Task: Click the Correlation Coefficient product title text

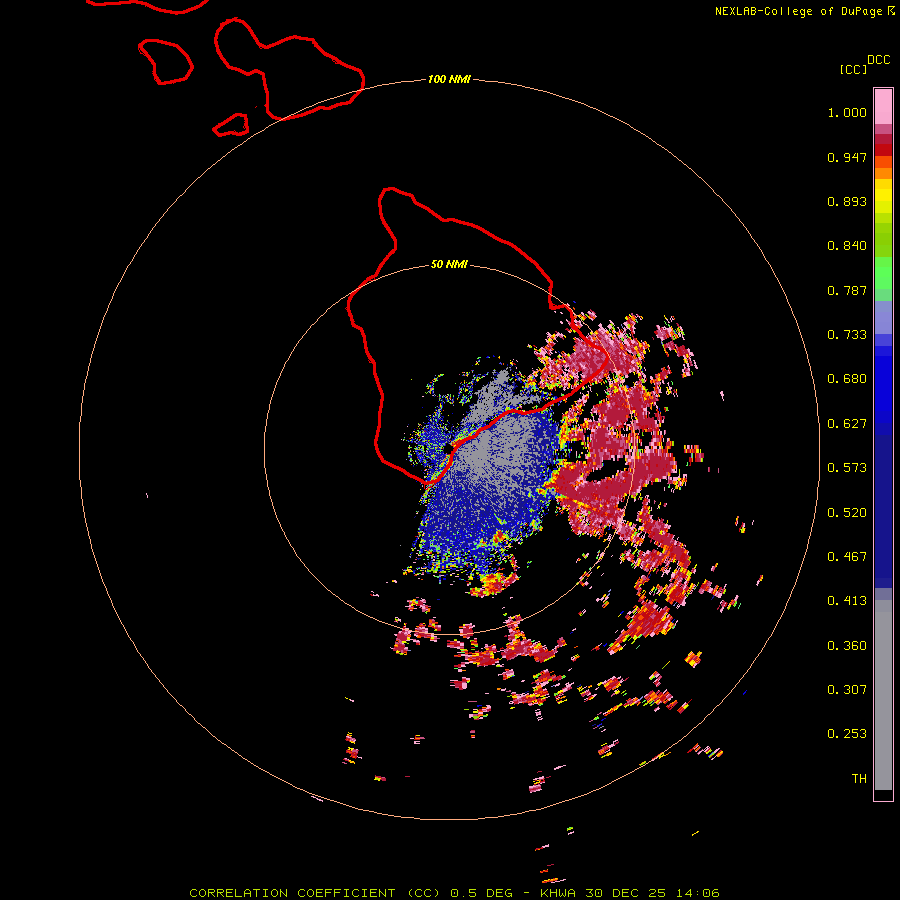Action: [x=315, y=893]
